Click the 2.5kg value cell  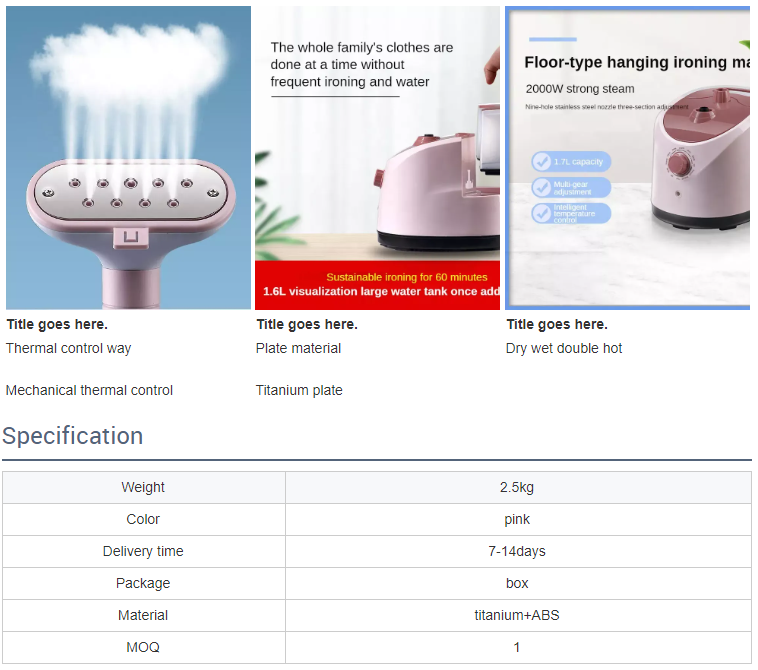[518, 487]
